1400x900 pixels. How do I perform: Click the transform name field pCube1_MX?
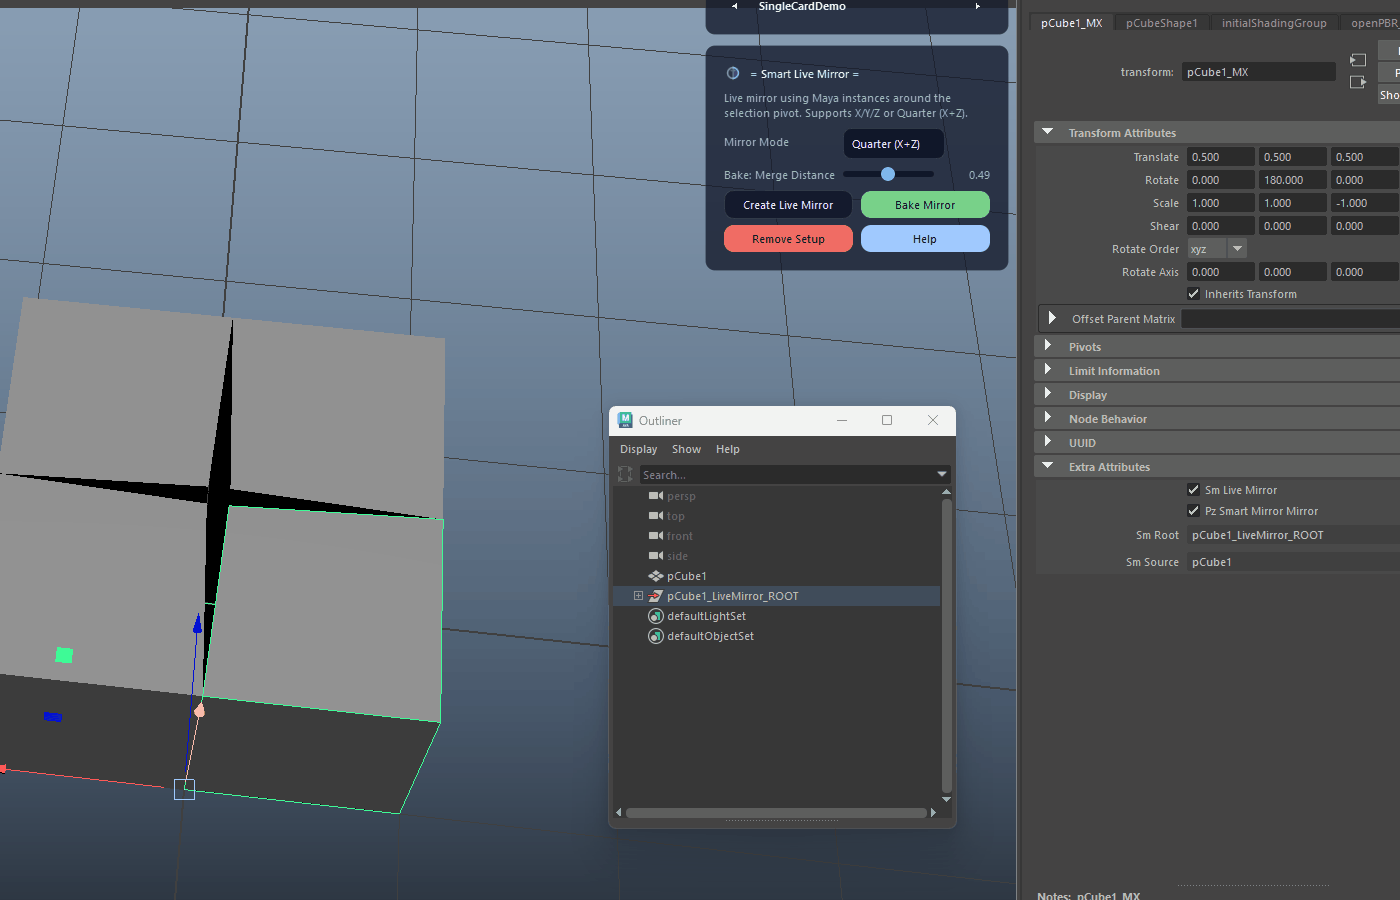pos(1259,72)
